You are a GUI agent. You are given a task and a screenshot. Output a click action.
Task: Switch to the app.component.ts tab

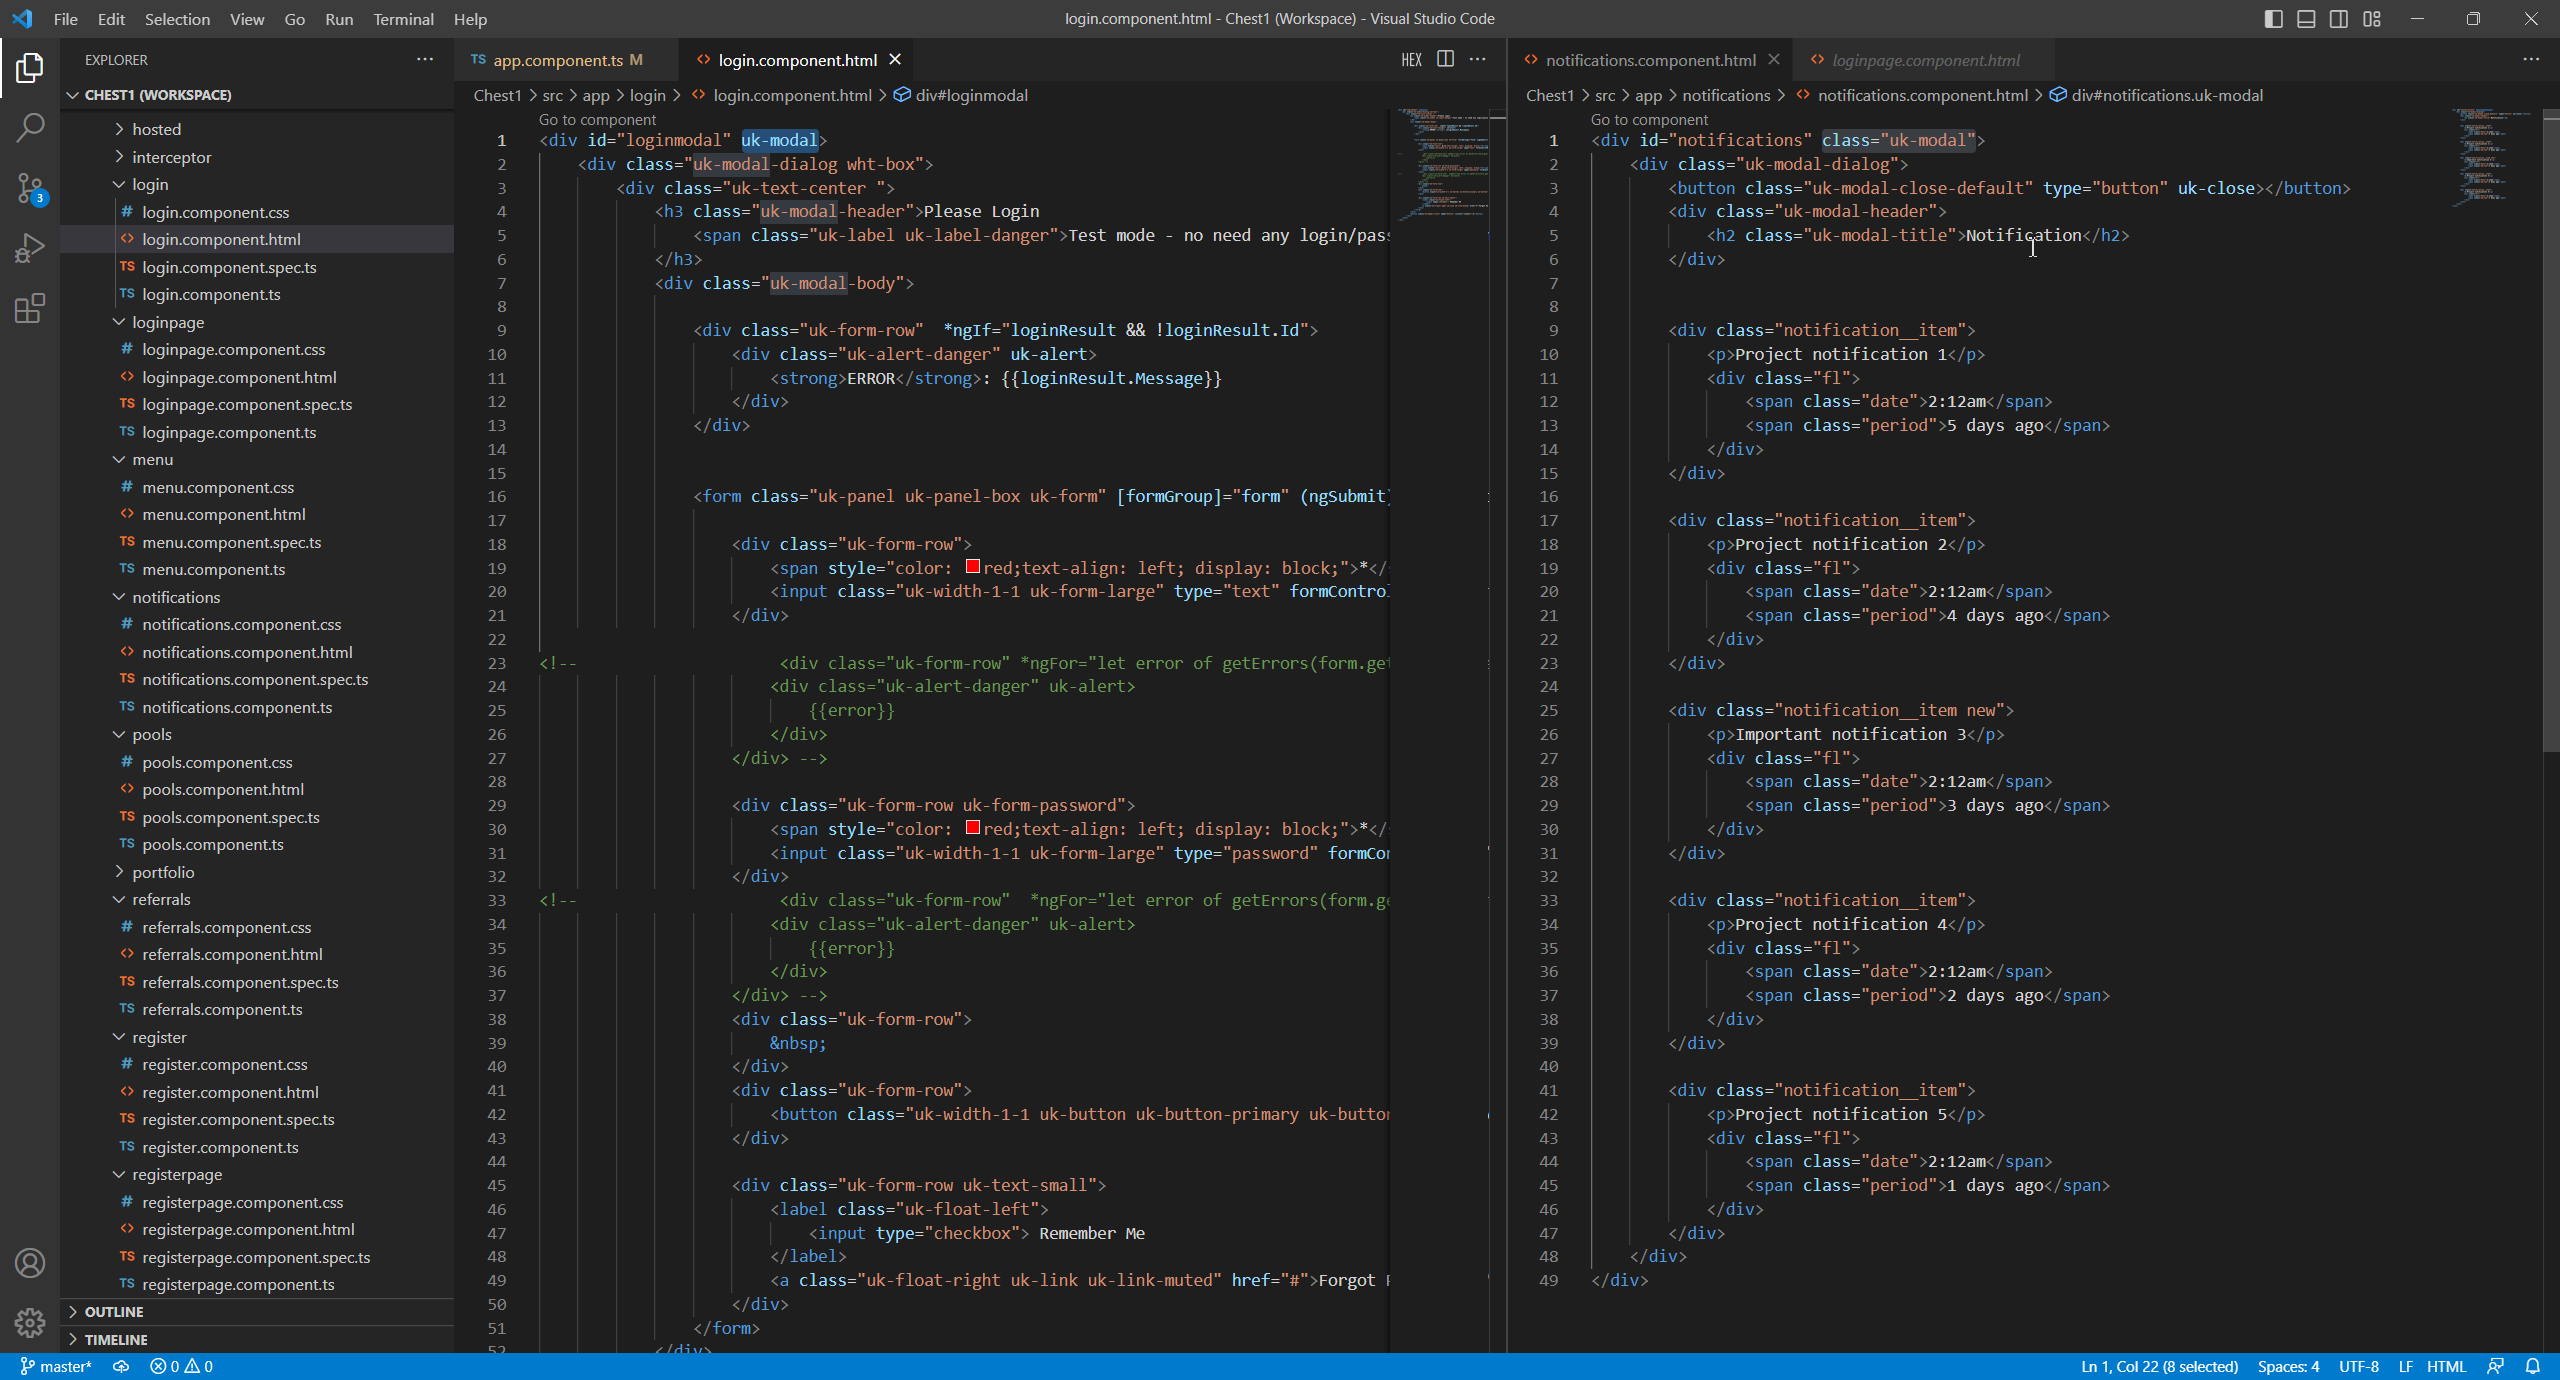pos(557,60)
